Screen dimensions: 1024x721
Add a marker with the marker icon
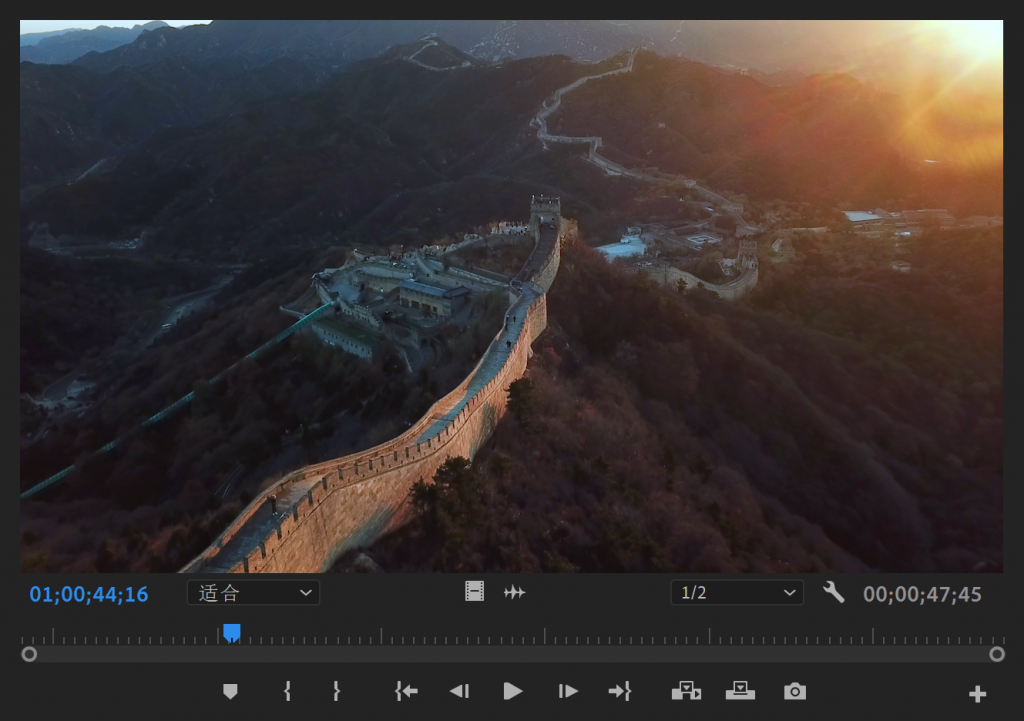point(230,691)
